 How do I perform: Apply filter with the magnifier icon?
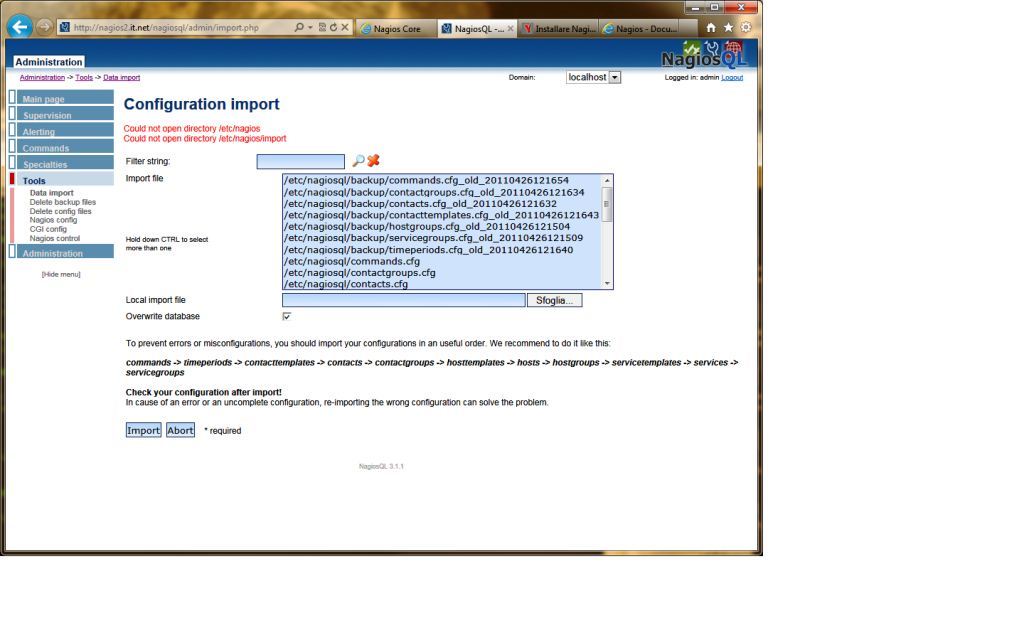click(x=358, y=161)
